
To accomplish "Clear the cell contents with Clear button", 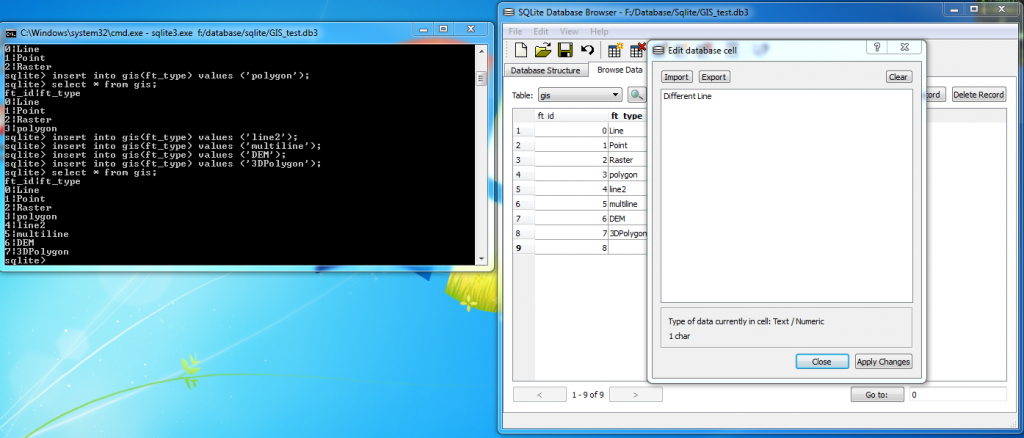I will (x=899, y=77).
